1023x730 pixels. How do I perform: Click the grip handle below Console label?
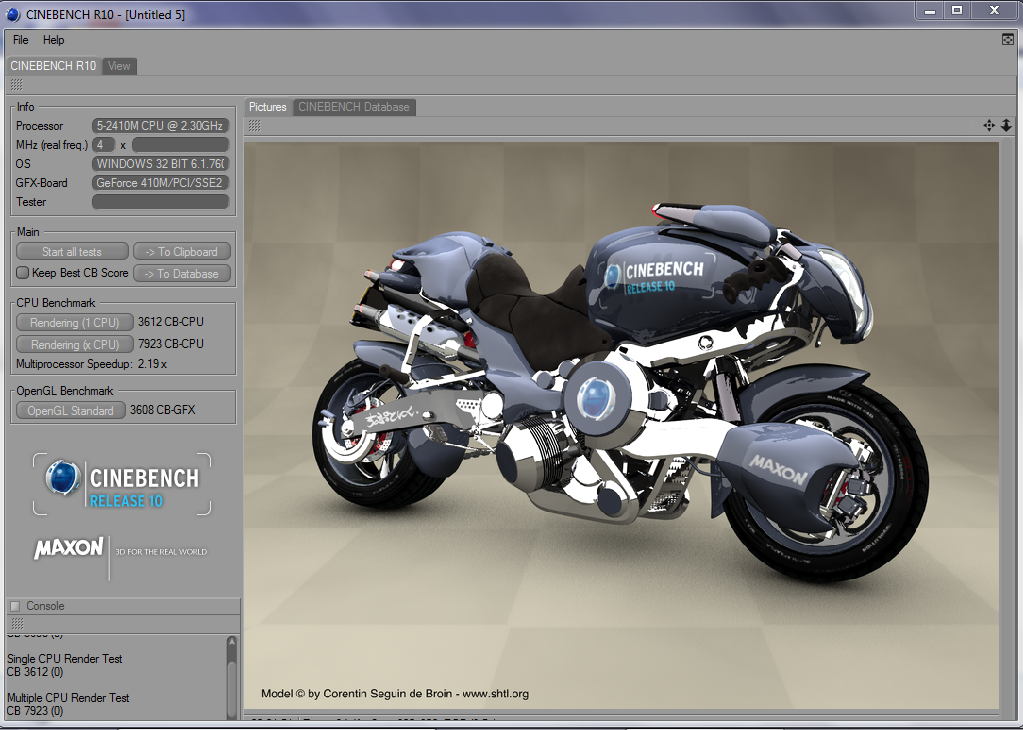pyautogui.click(x=18, y=624)
